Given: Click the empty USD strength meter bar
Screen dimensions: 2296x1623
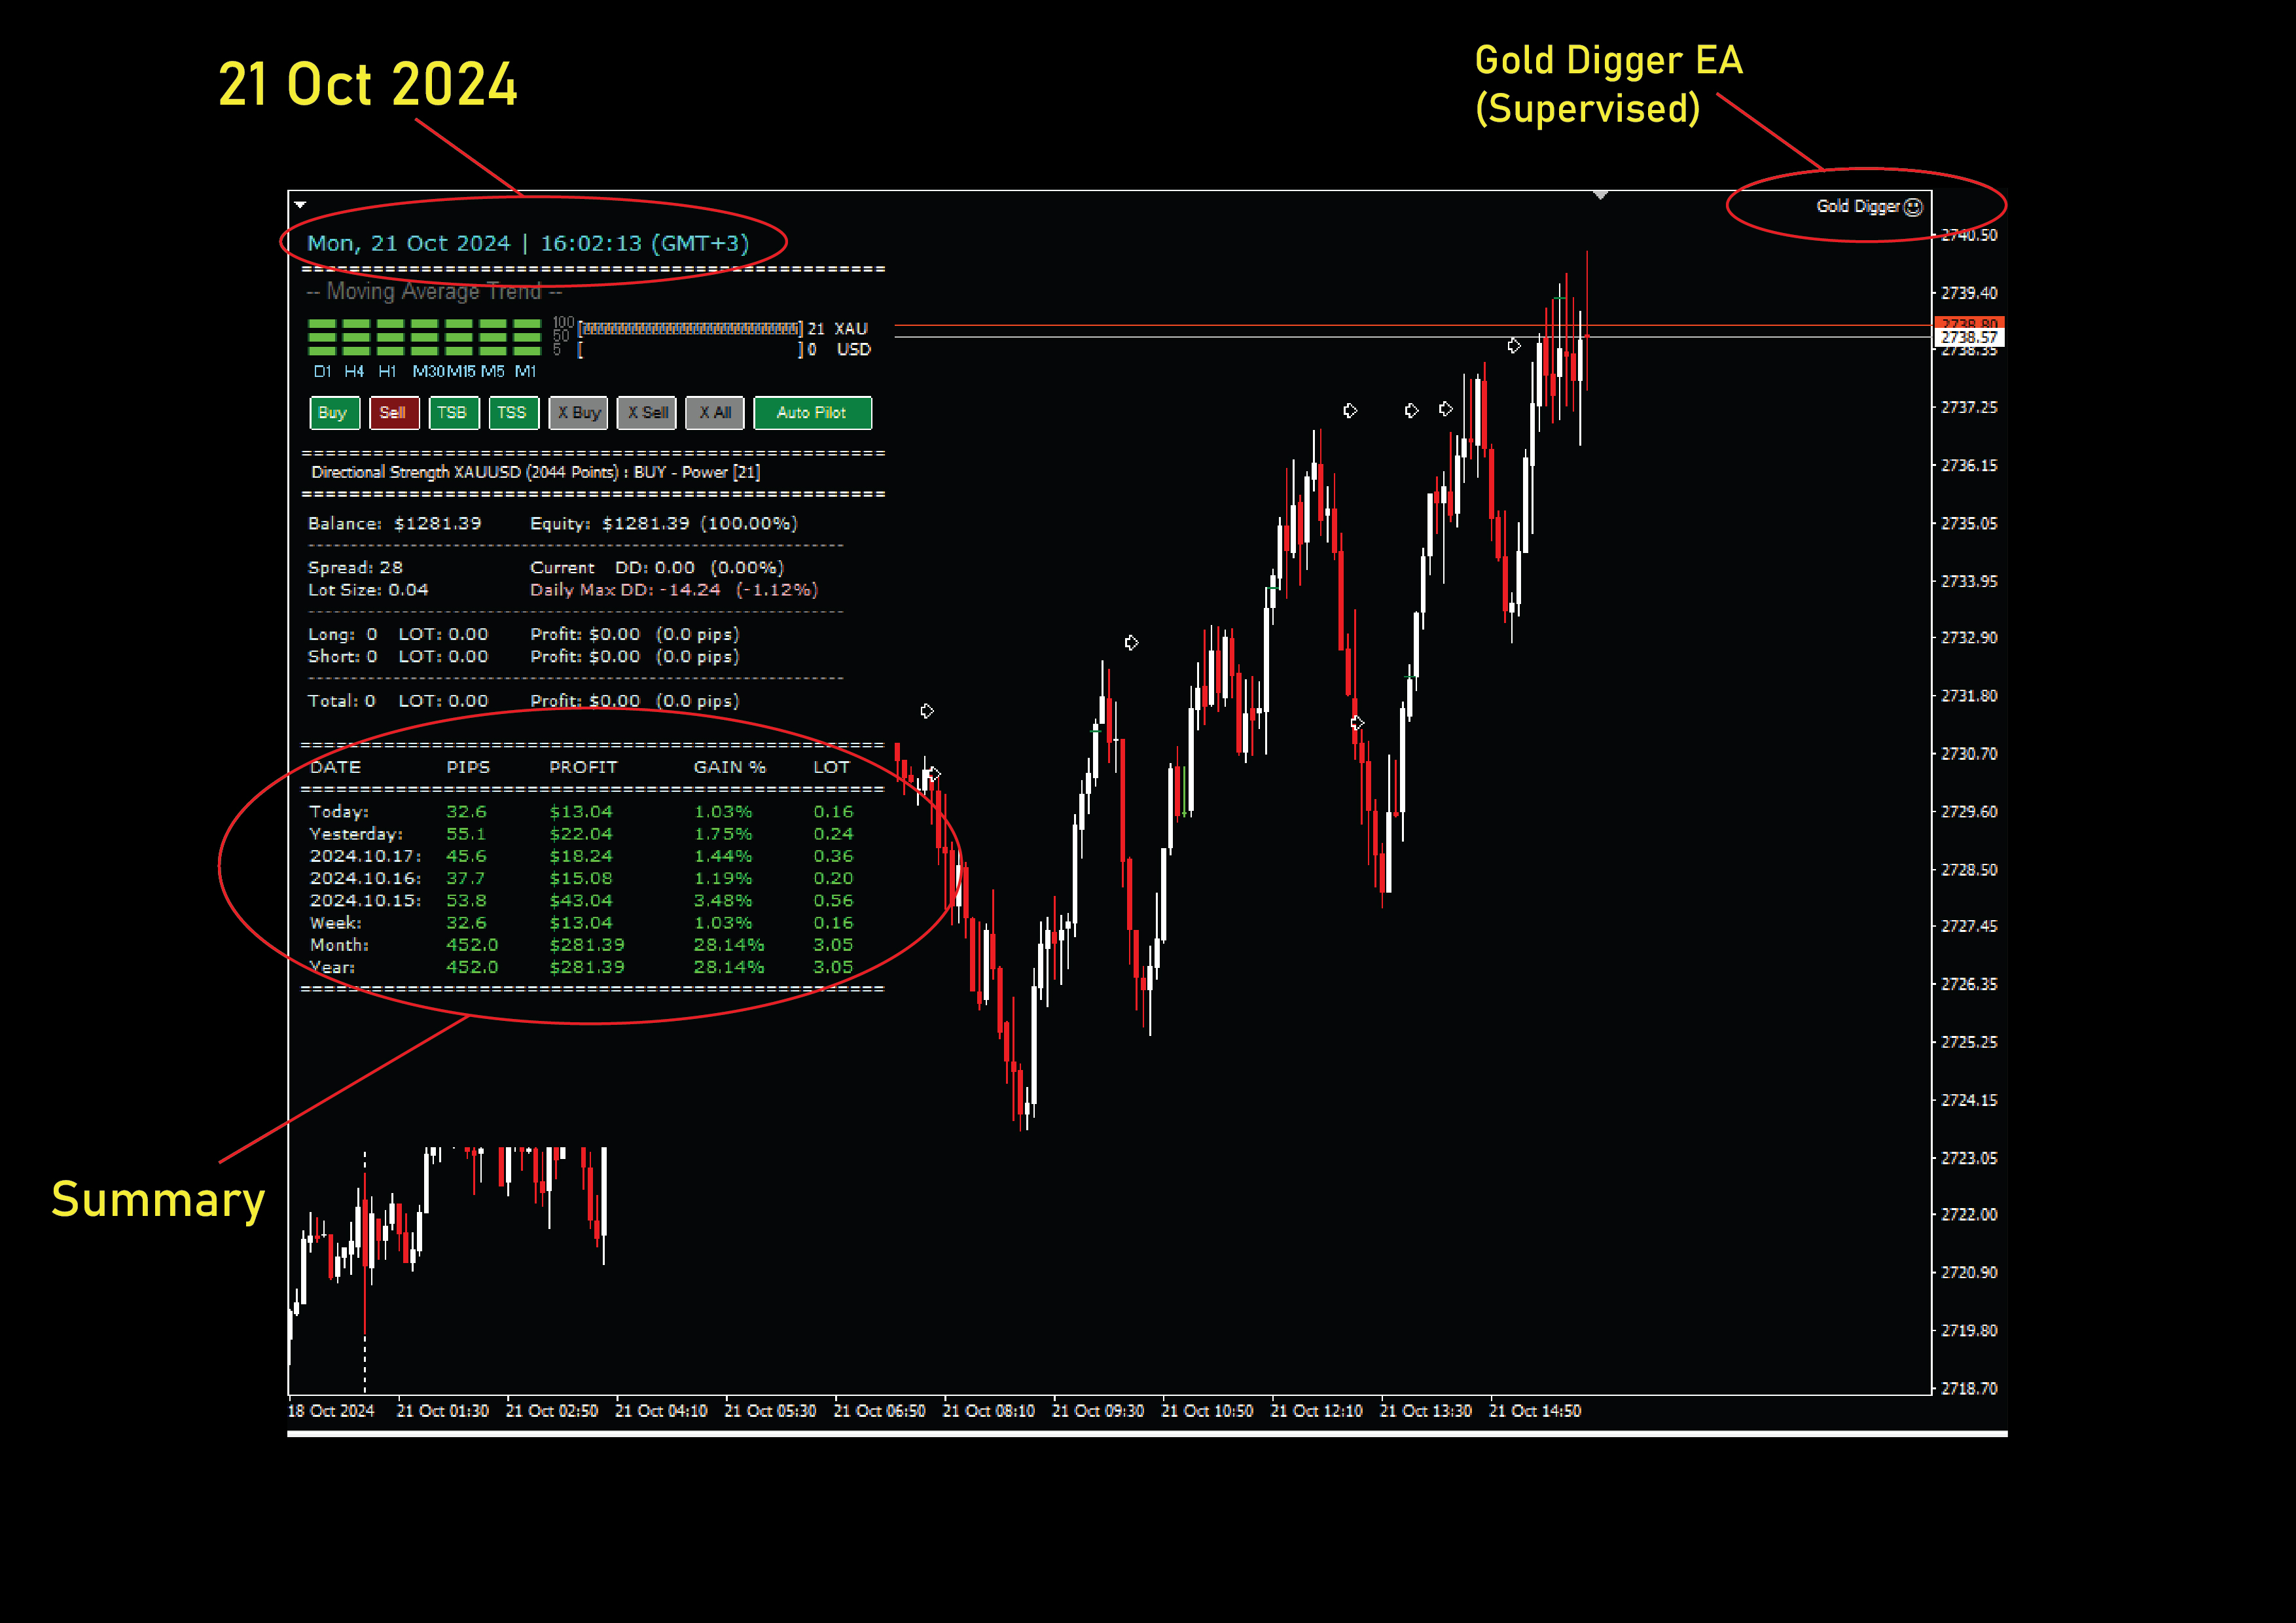Looking at the screenshot, I should point(690,350).
